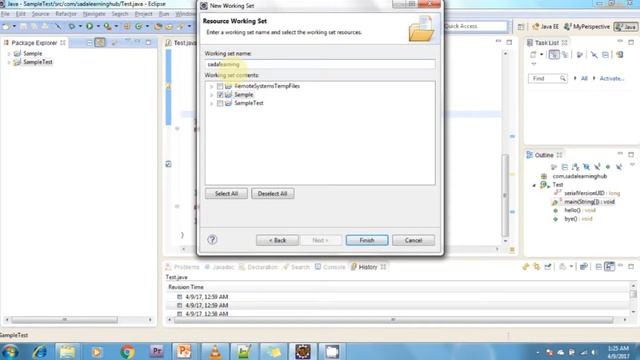Click Hide Static Members icon in Outline
This screenshot has height=360, width=640.
597,167
